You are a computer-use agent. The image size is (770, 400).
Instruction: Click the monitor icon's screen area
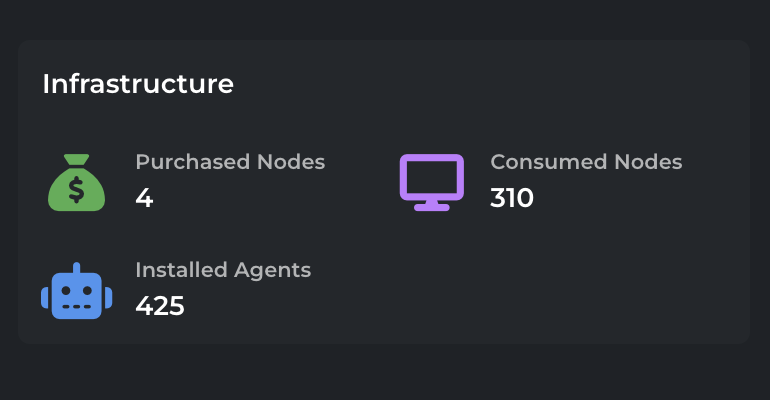431,177
